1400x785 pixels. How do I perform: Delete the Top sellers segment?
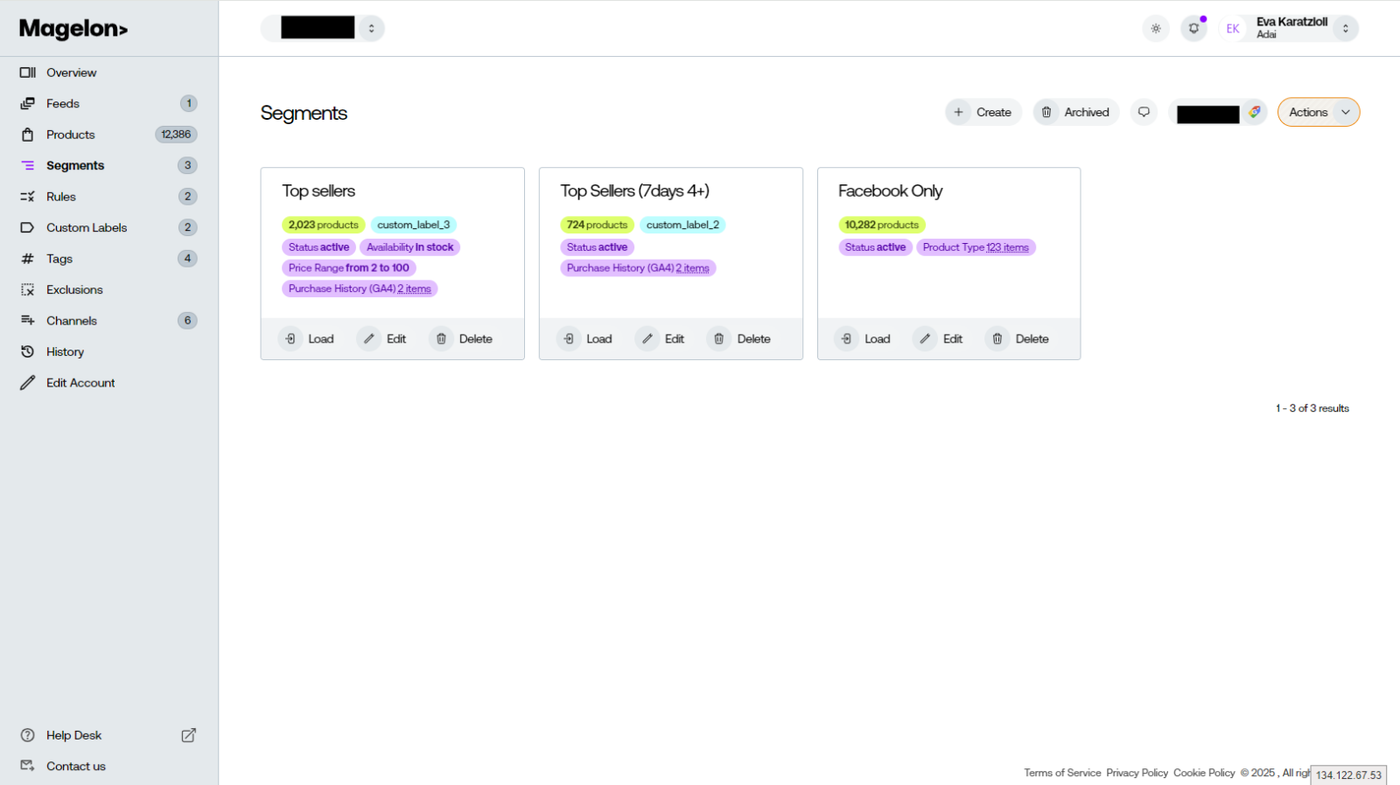(x=462, y=339)
